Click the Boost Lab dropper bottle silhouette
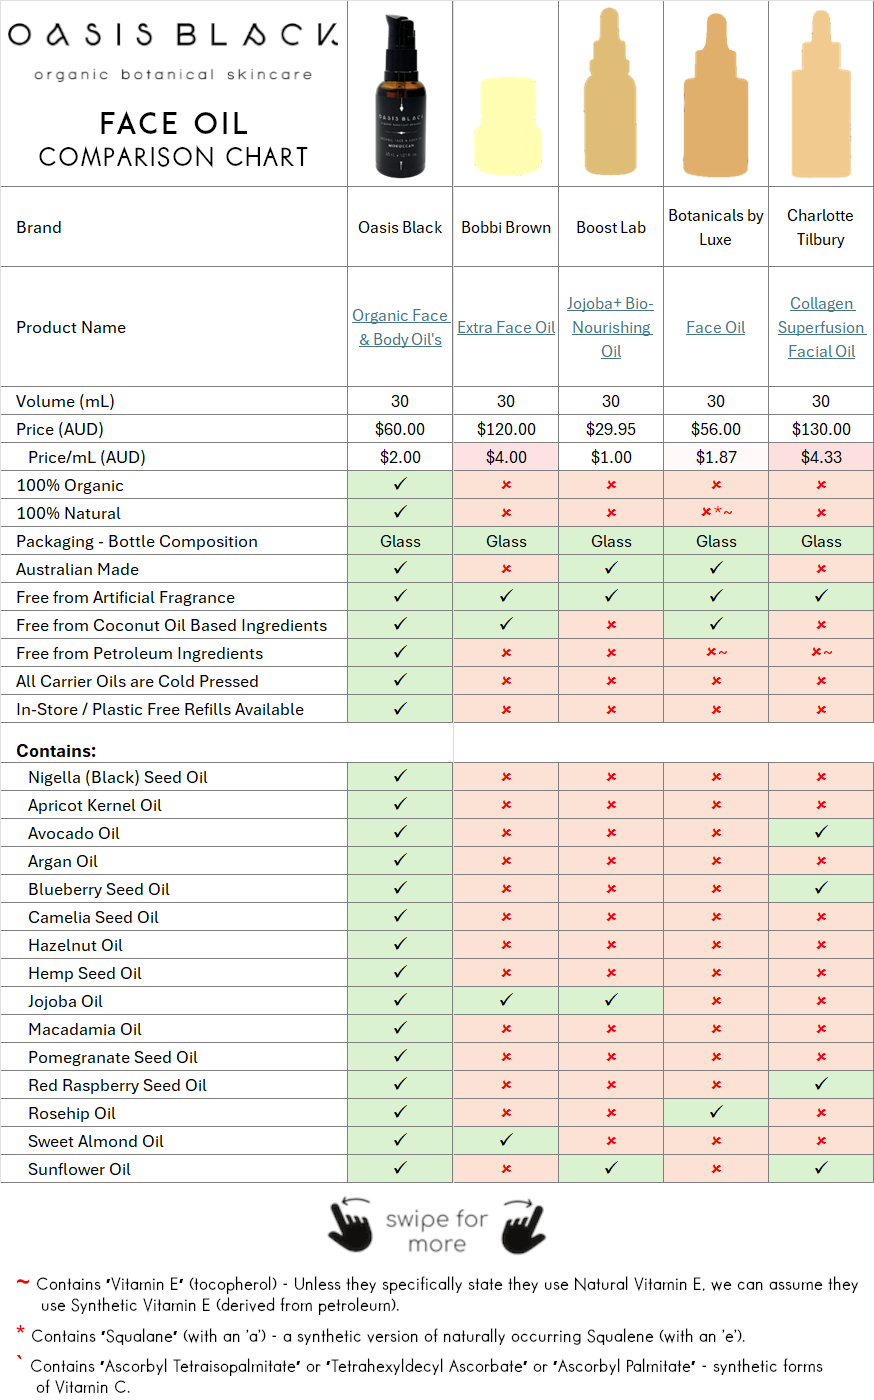The height and width of the screenshot is (1400, 874). pos(610,95)
